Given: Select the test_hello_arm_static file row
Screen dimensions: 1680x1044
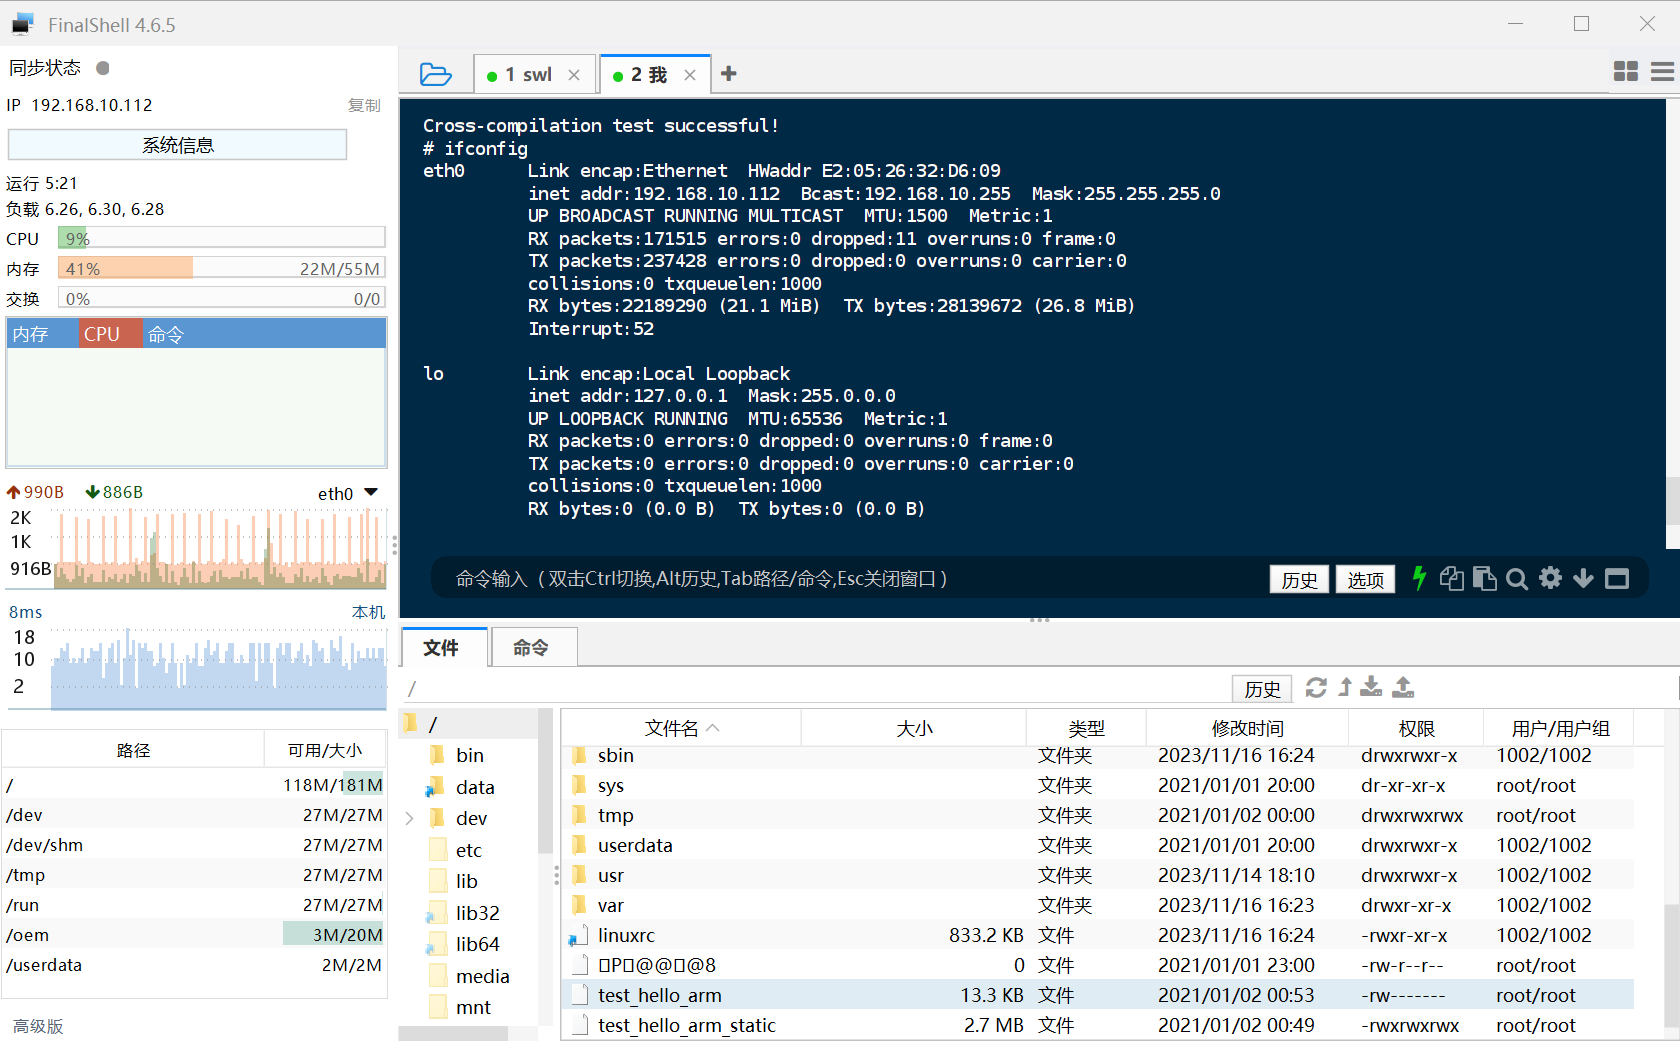Looking at the screenshot, I should 1098,1025.
